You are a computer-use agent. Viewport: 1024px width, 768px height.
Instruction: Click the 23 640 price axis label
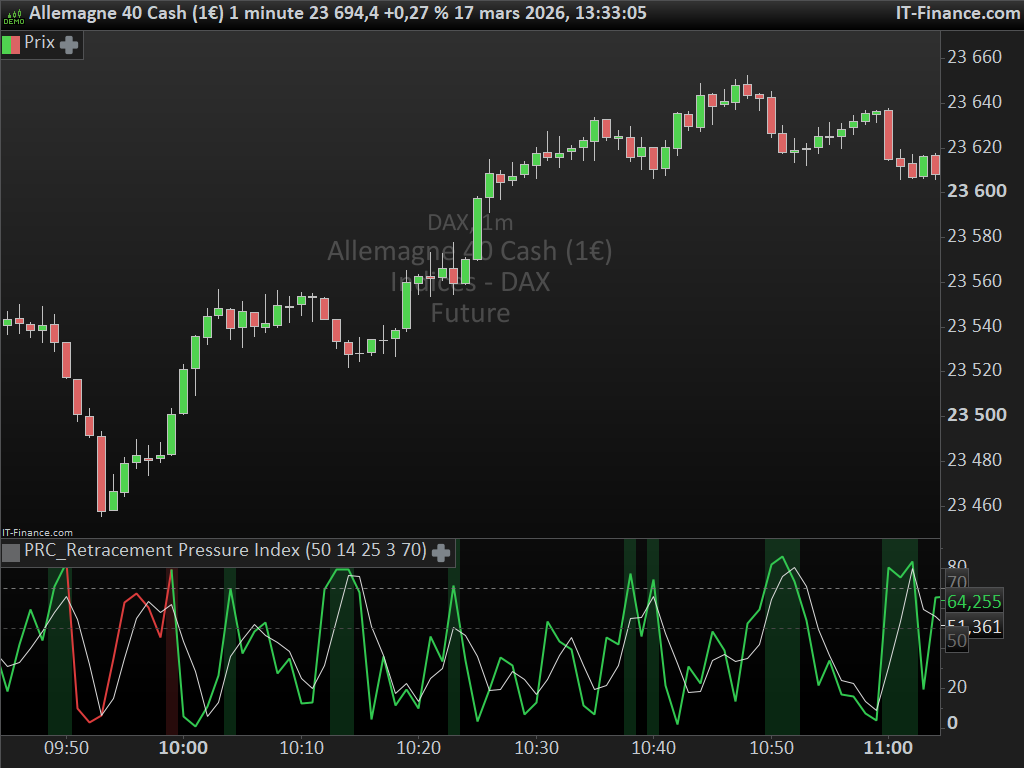pos(974,102)
